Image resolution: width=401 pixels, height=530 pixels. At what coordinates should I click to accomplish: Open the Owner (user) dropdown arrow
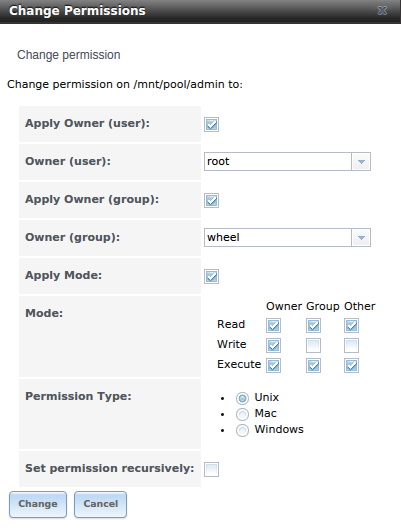(361, 162)
